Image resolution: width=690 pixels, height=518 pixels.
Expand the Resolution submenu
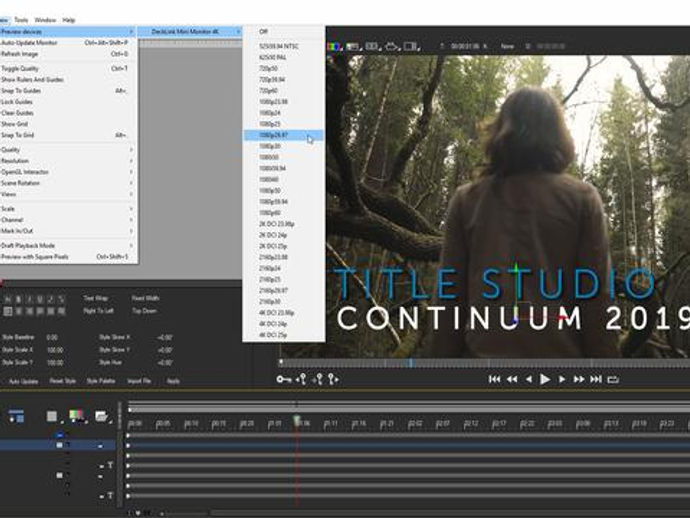[68, 161]
